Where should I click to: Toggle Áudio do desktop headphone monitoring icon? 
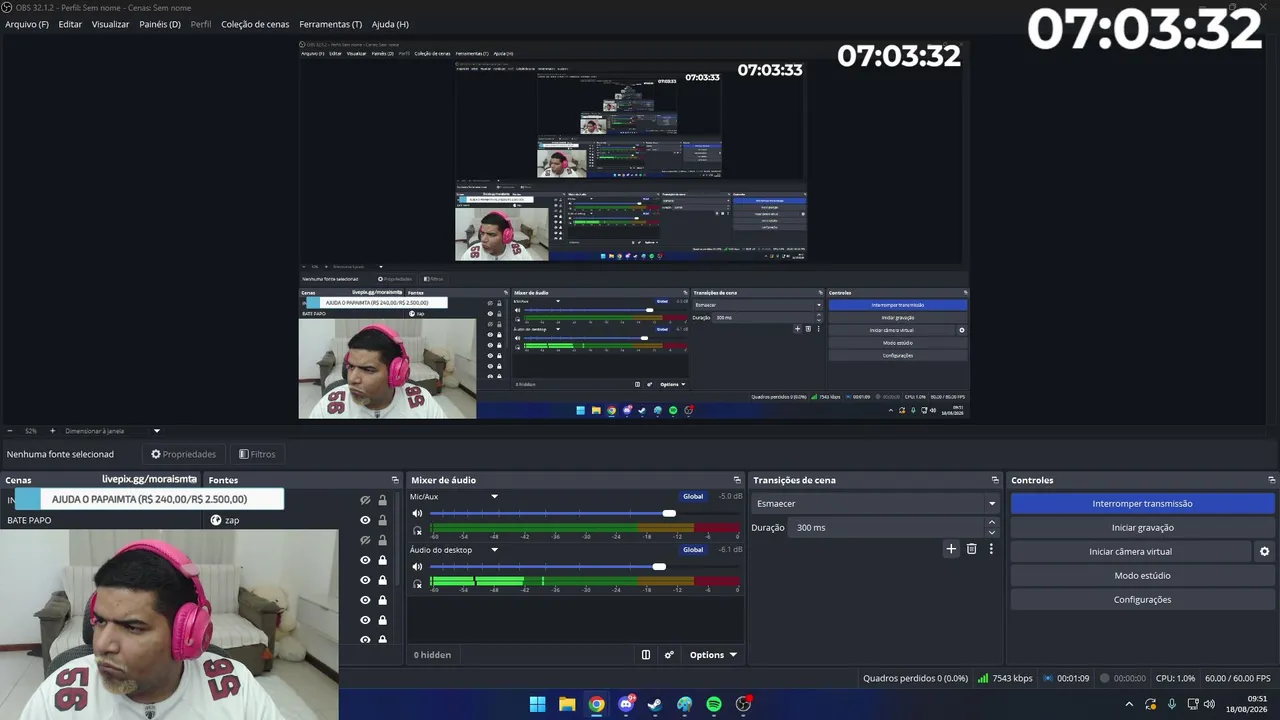pyautogui.click(x=418, y=584)
